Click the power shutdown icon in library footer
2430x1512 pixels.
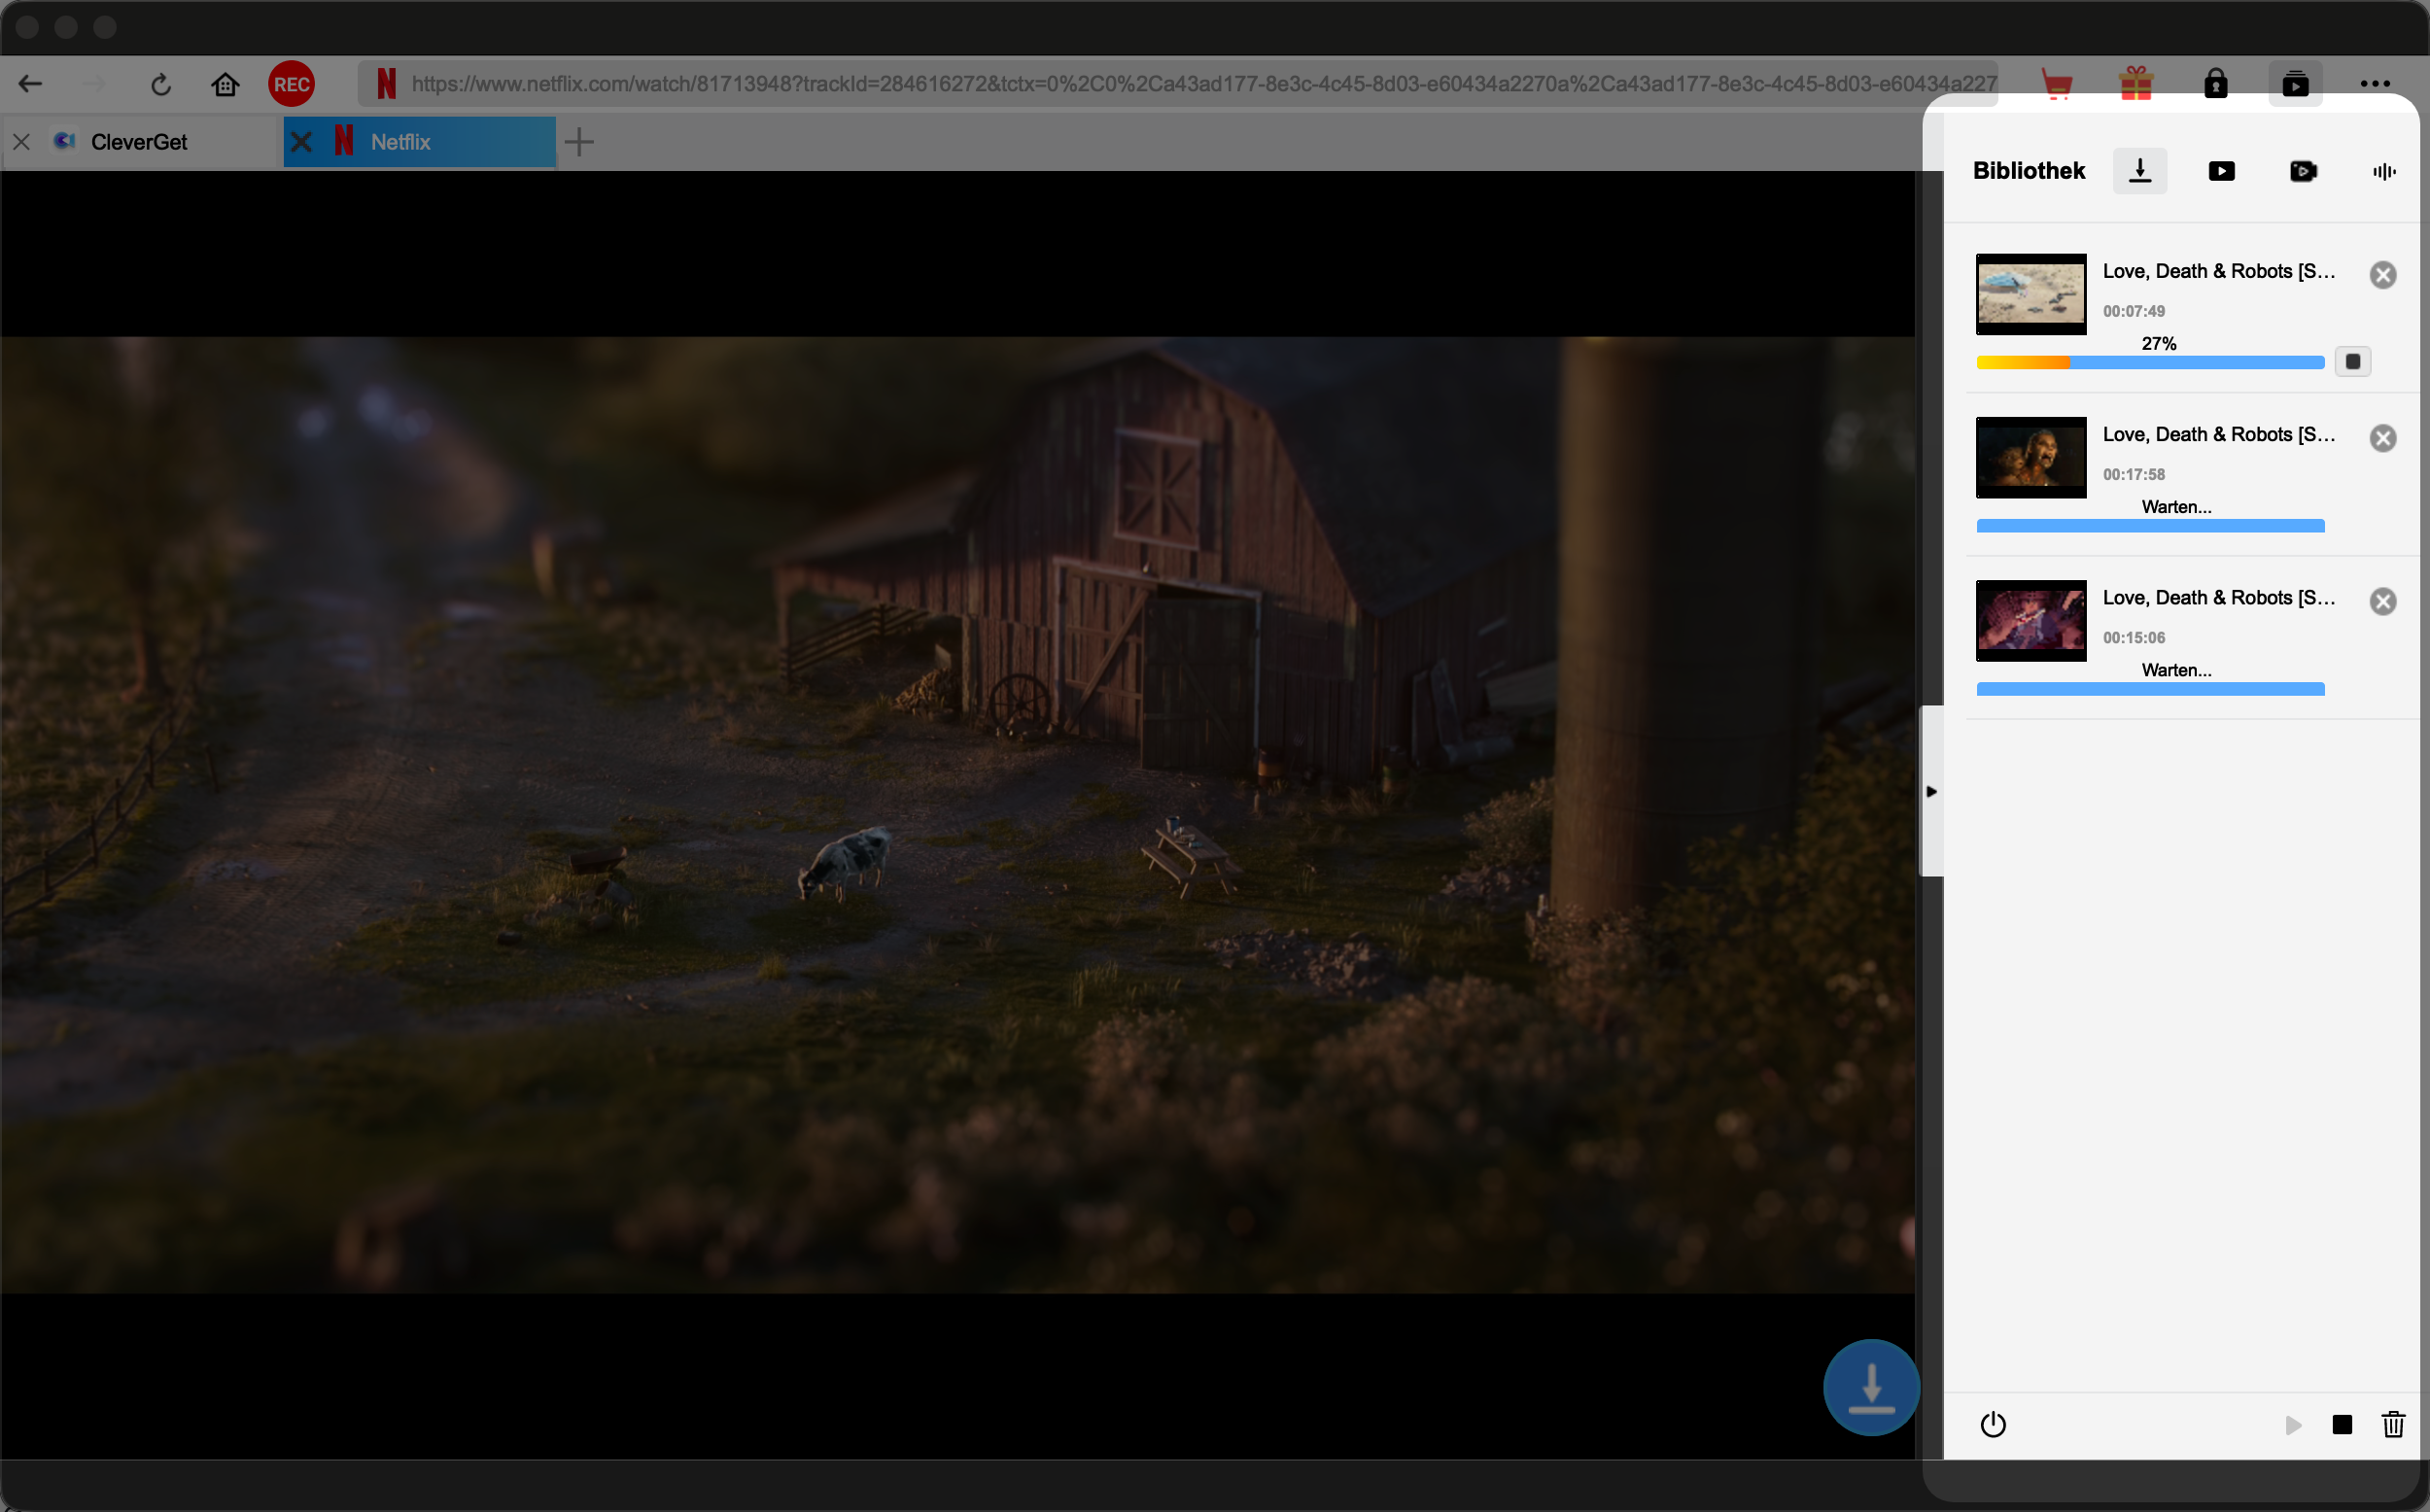pos(1993,1424)
